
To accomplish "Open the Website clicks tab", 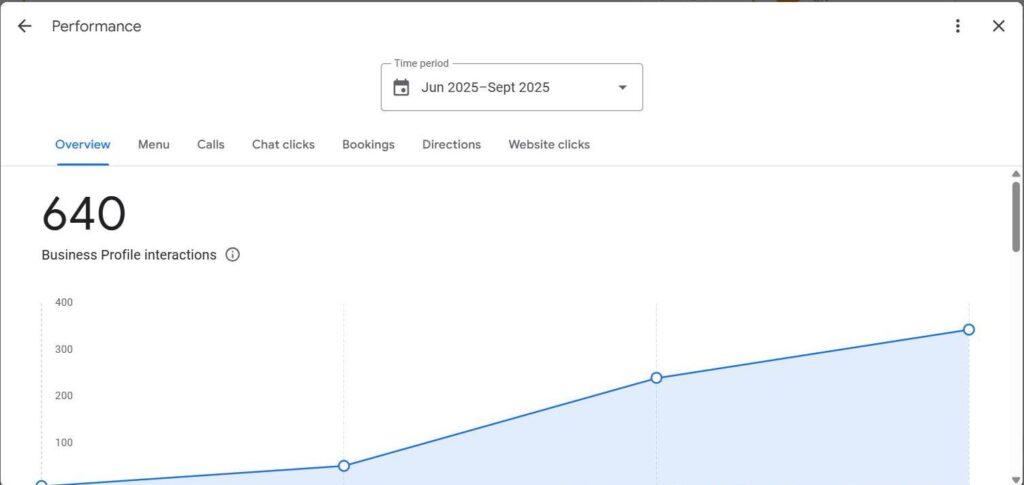I will click(x=549, y=145).
